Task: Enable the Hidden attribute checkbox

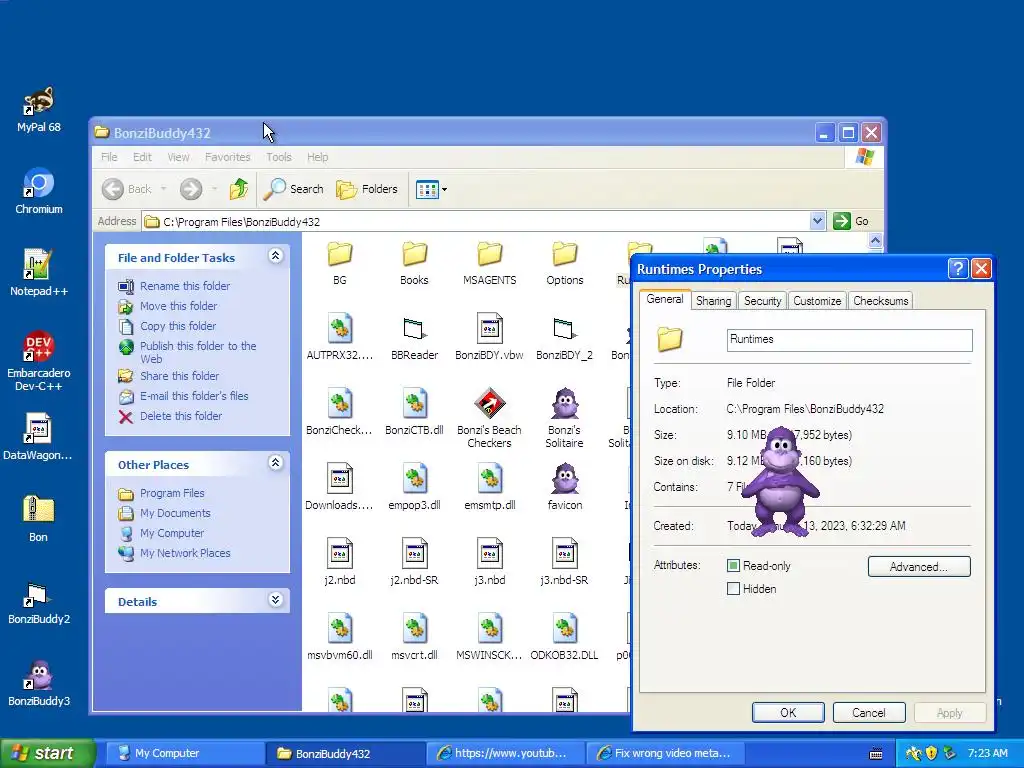Action: point(733,588)
